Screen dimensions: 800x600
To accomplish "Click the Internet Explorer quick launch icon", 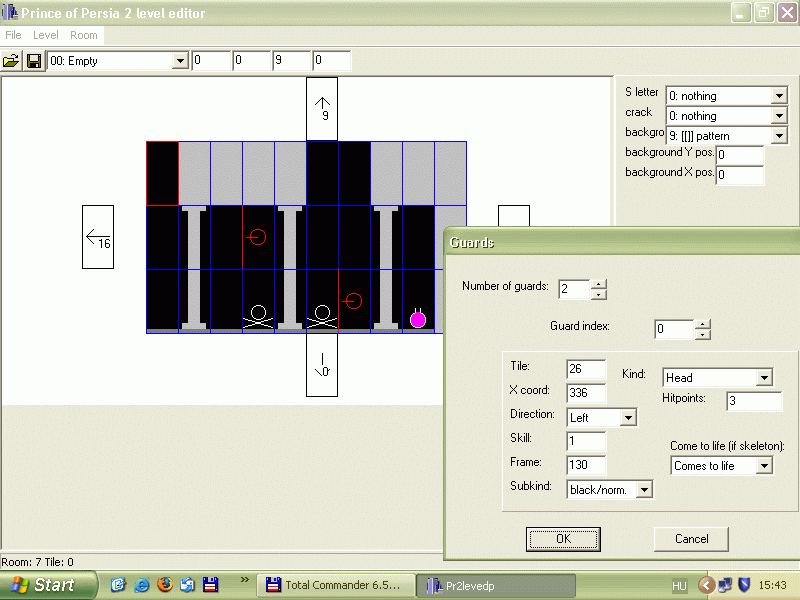I will click(x=142, y=584).
